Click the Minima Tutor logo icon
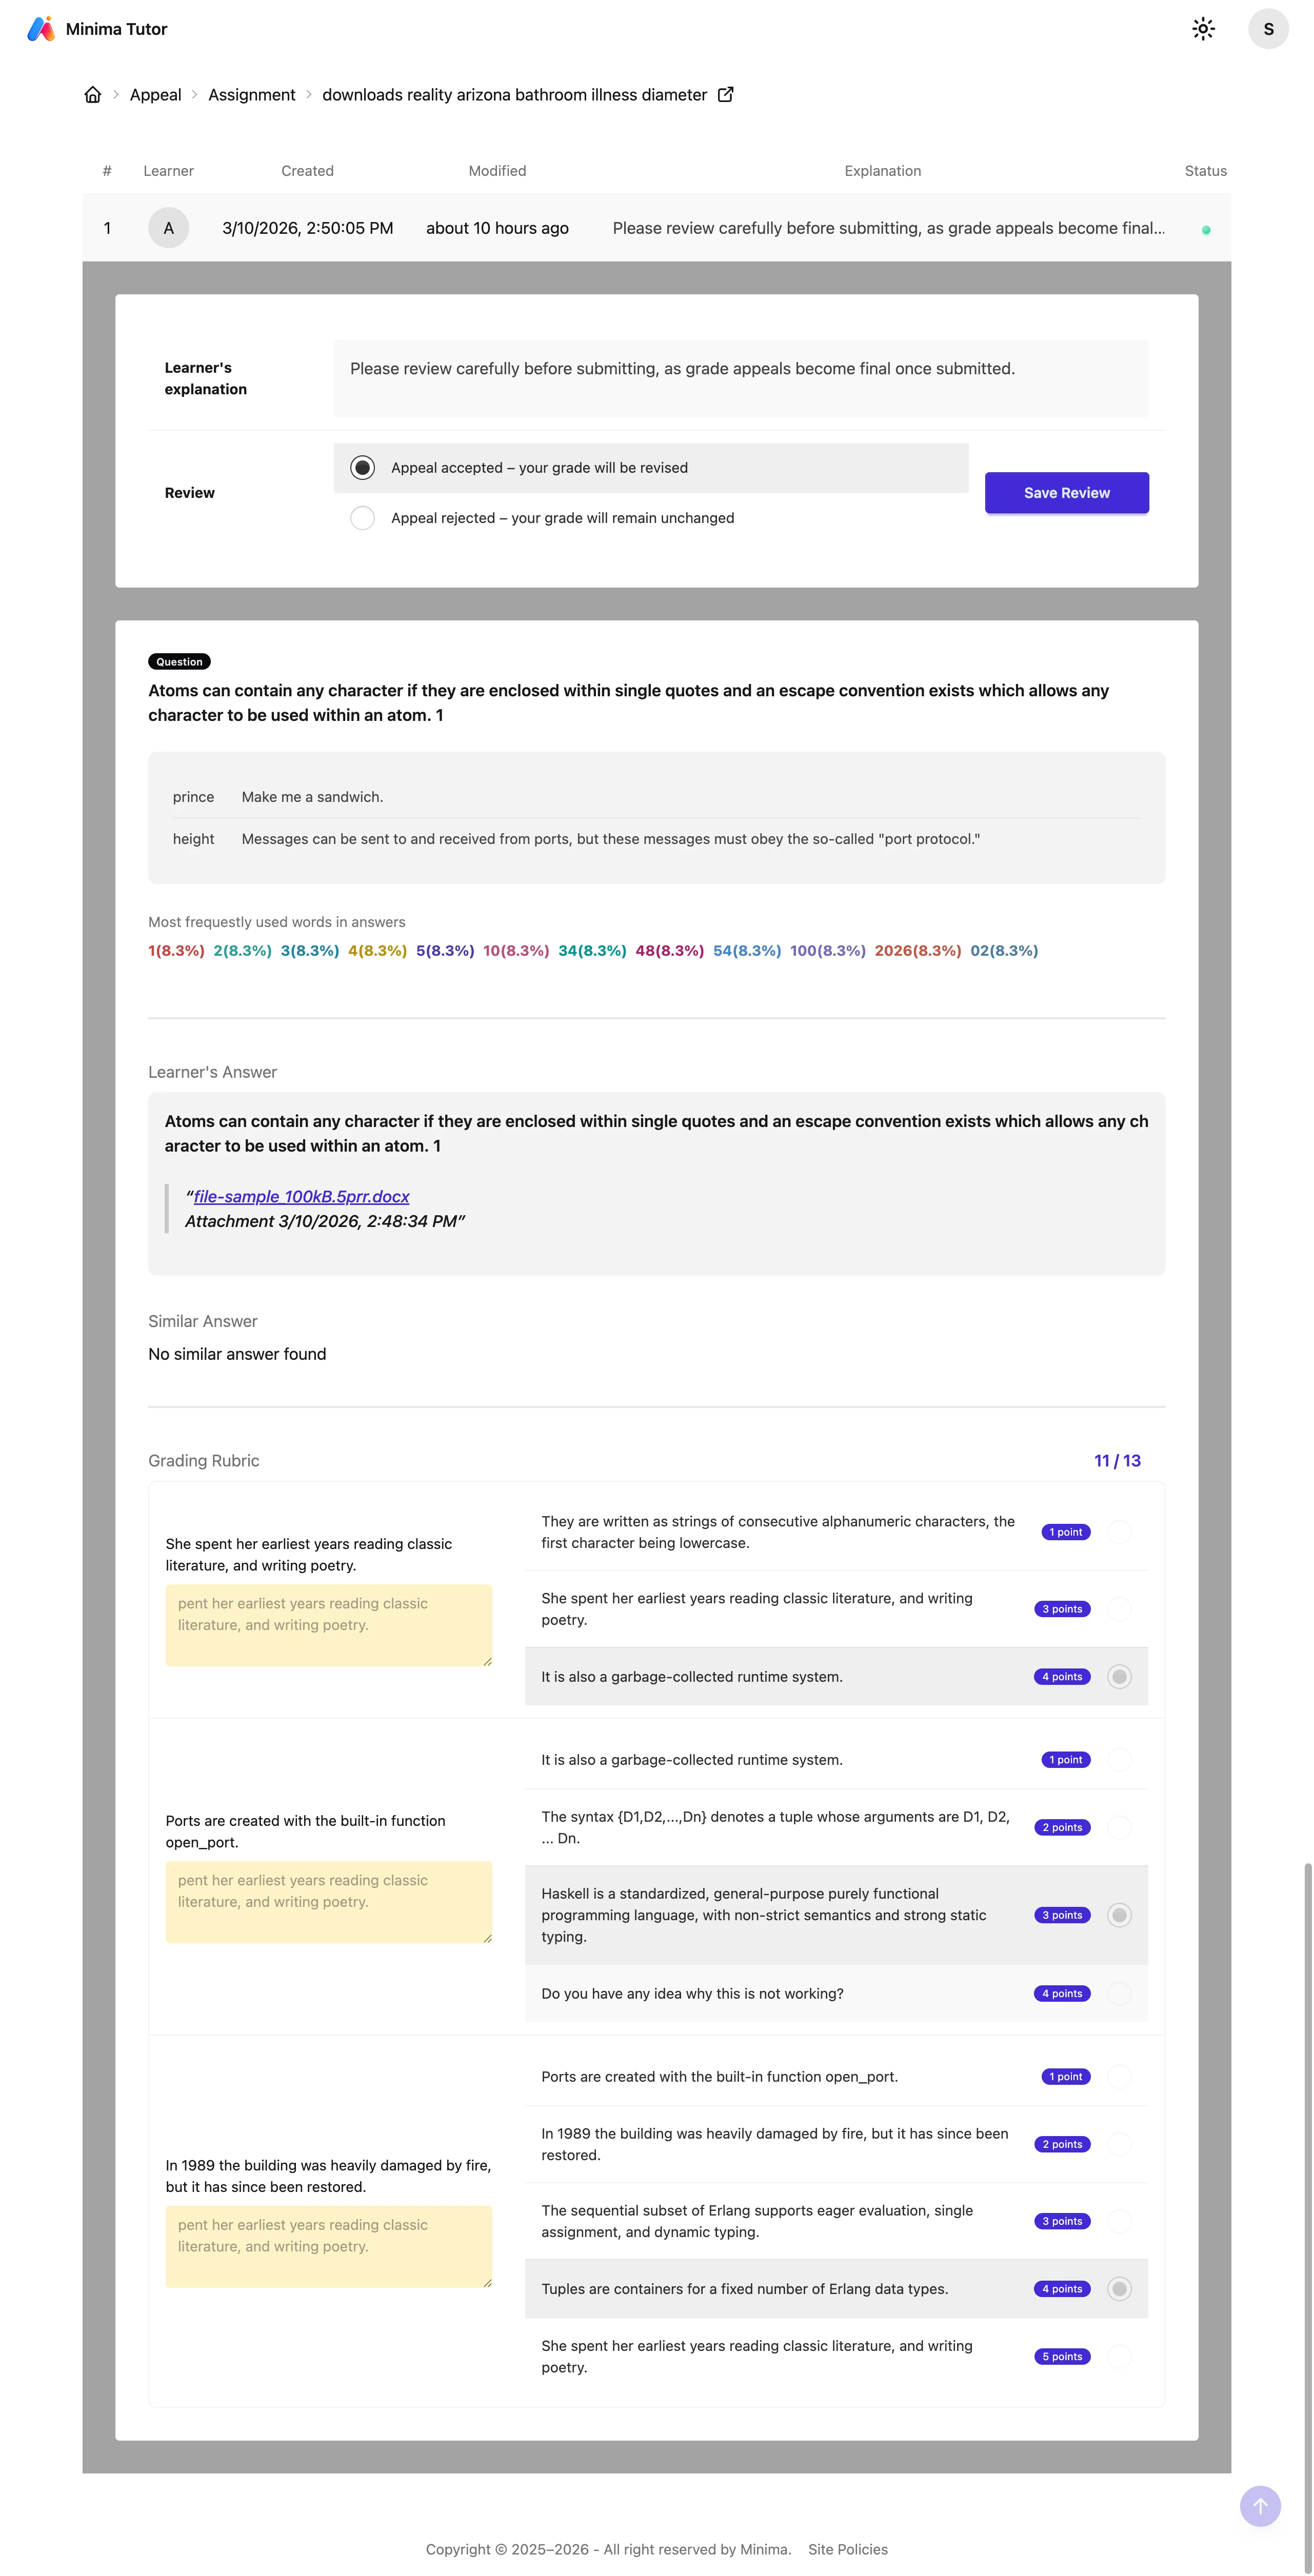The height and width of the screenshot is (2576, 1314). coord(40,29)
